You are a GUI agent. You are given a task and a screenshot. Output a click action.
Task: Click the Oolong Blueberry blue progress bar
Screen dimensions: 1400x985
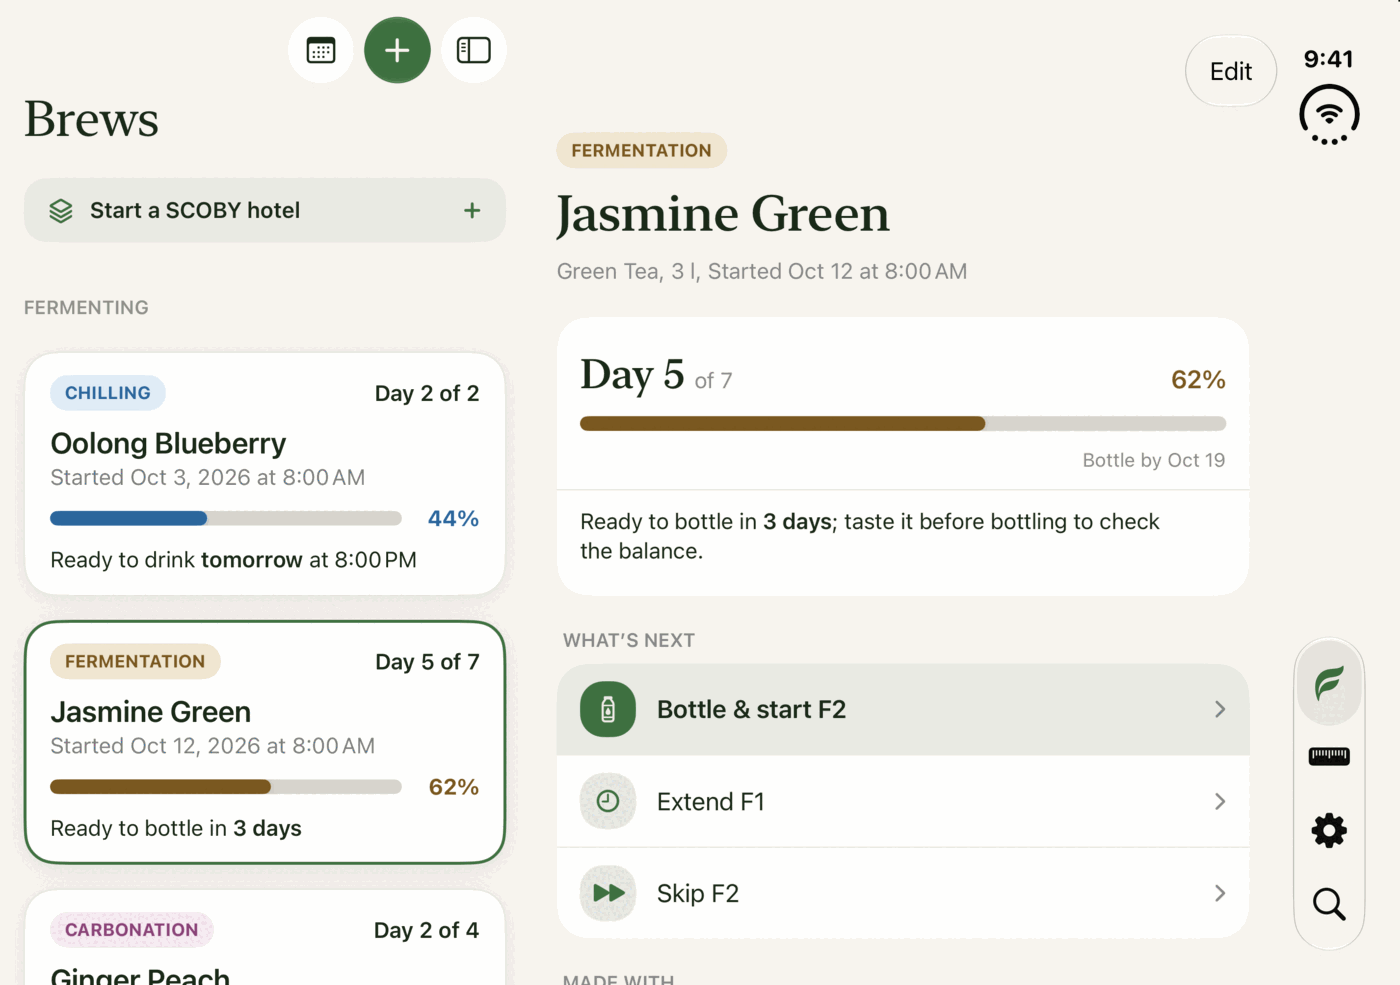pyautogui.click(x=226, y=518)
